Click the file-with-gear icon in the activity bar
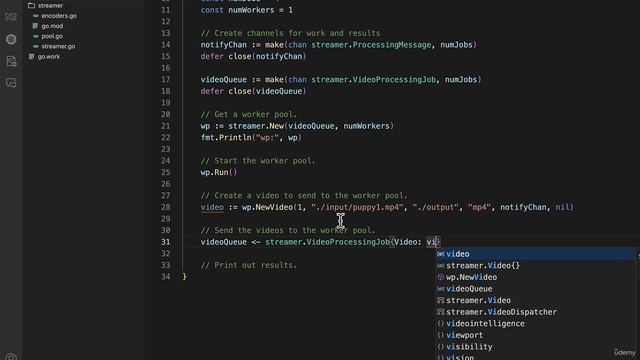This screenshot has height=360, width=640. pos(11,61)
